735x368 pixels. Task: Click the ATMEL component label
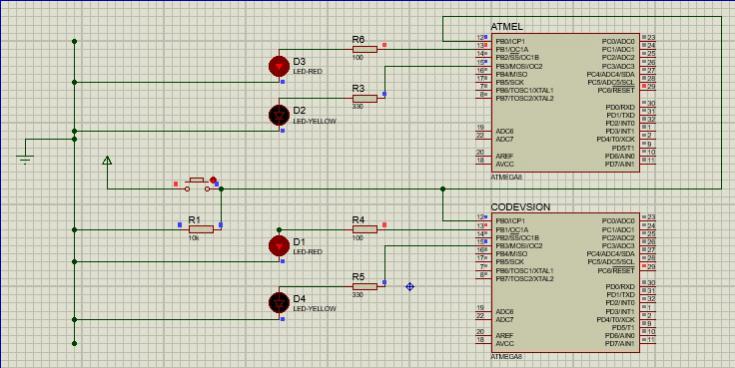506,26
